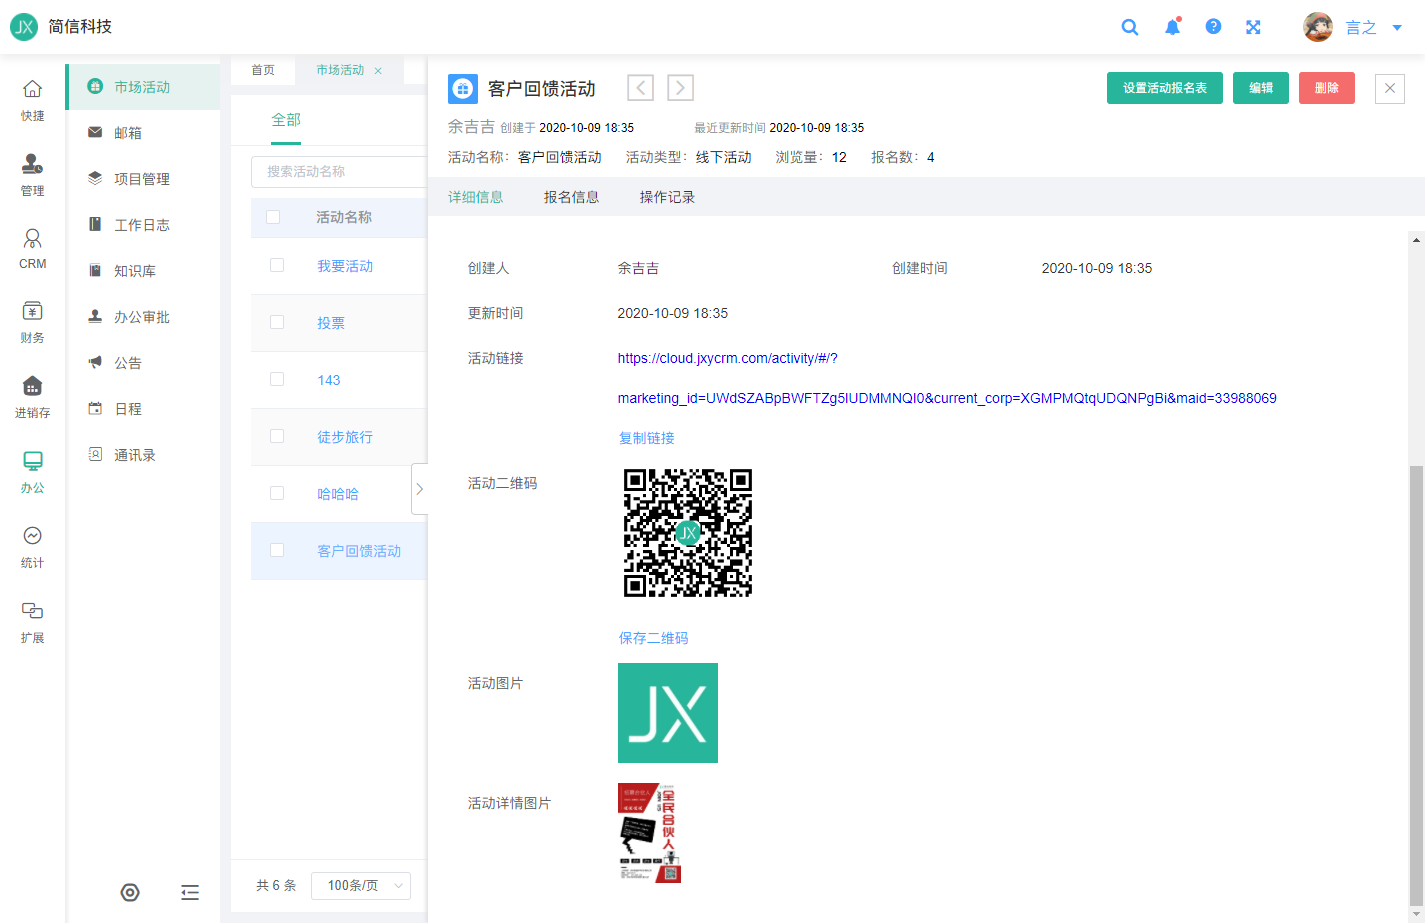Check the box for 投票 row
1425x923 pixels.
pos(277,322)
